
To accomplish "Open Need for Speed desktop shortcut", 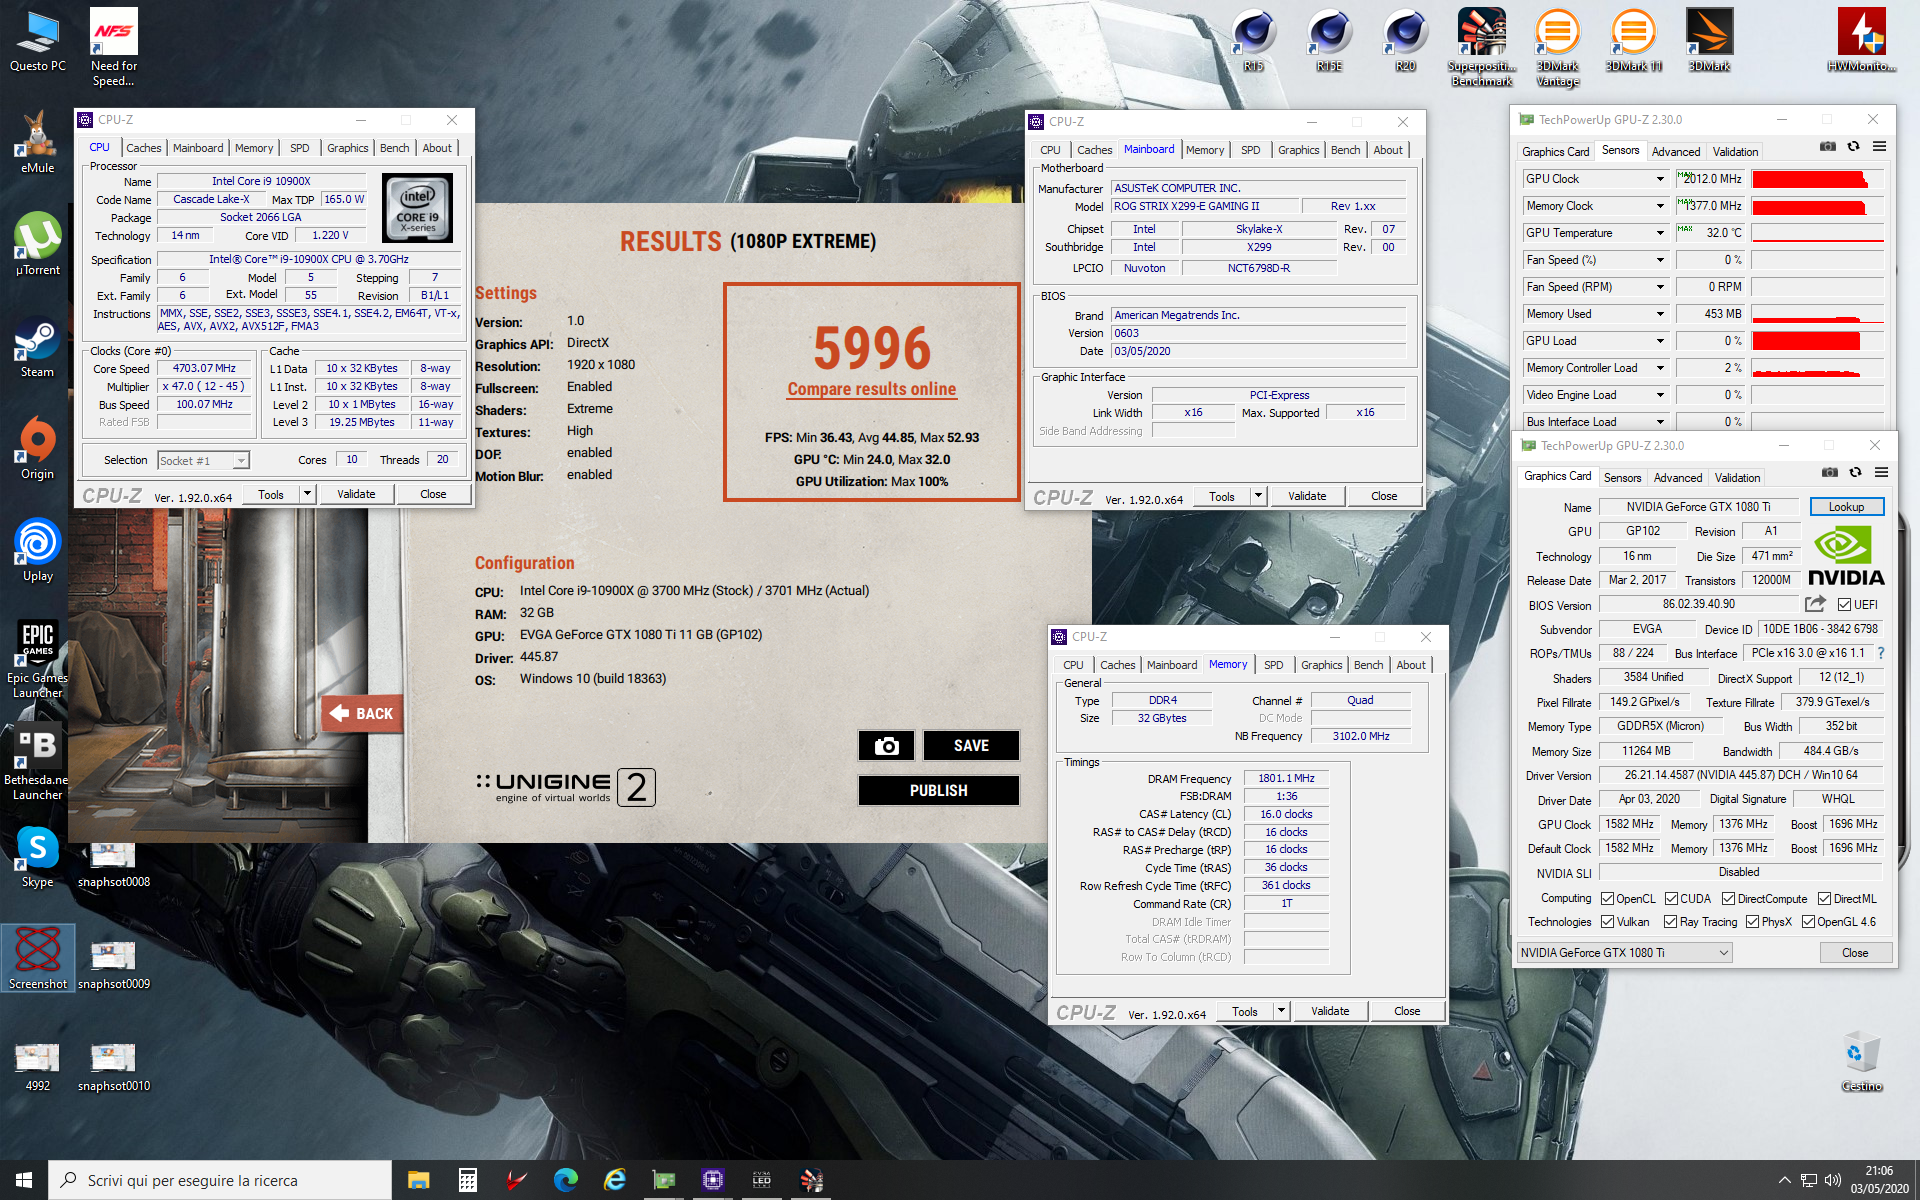I will tap(114, 47).
